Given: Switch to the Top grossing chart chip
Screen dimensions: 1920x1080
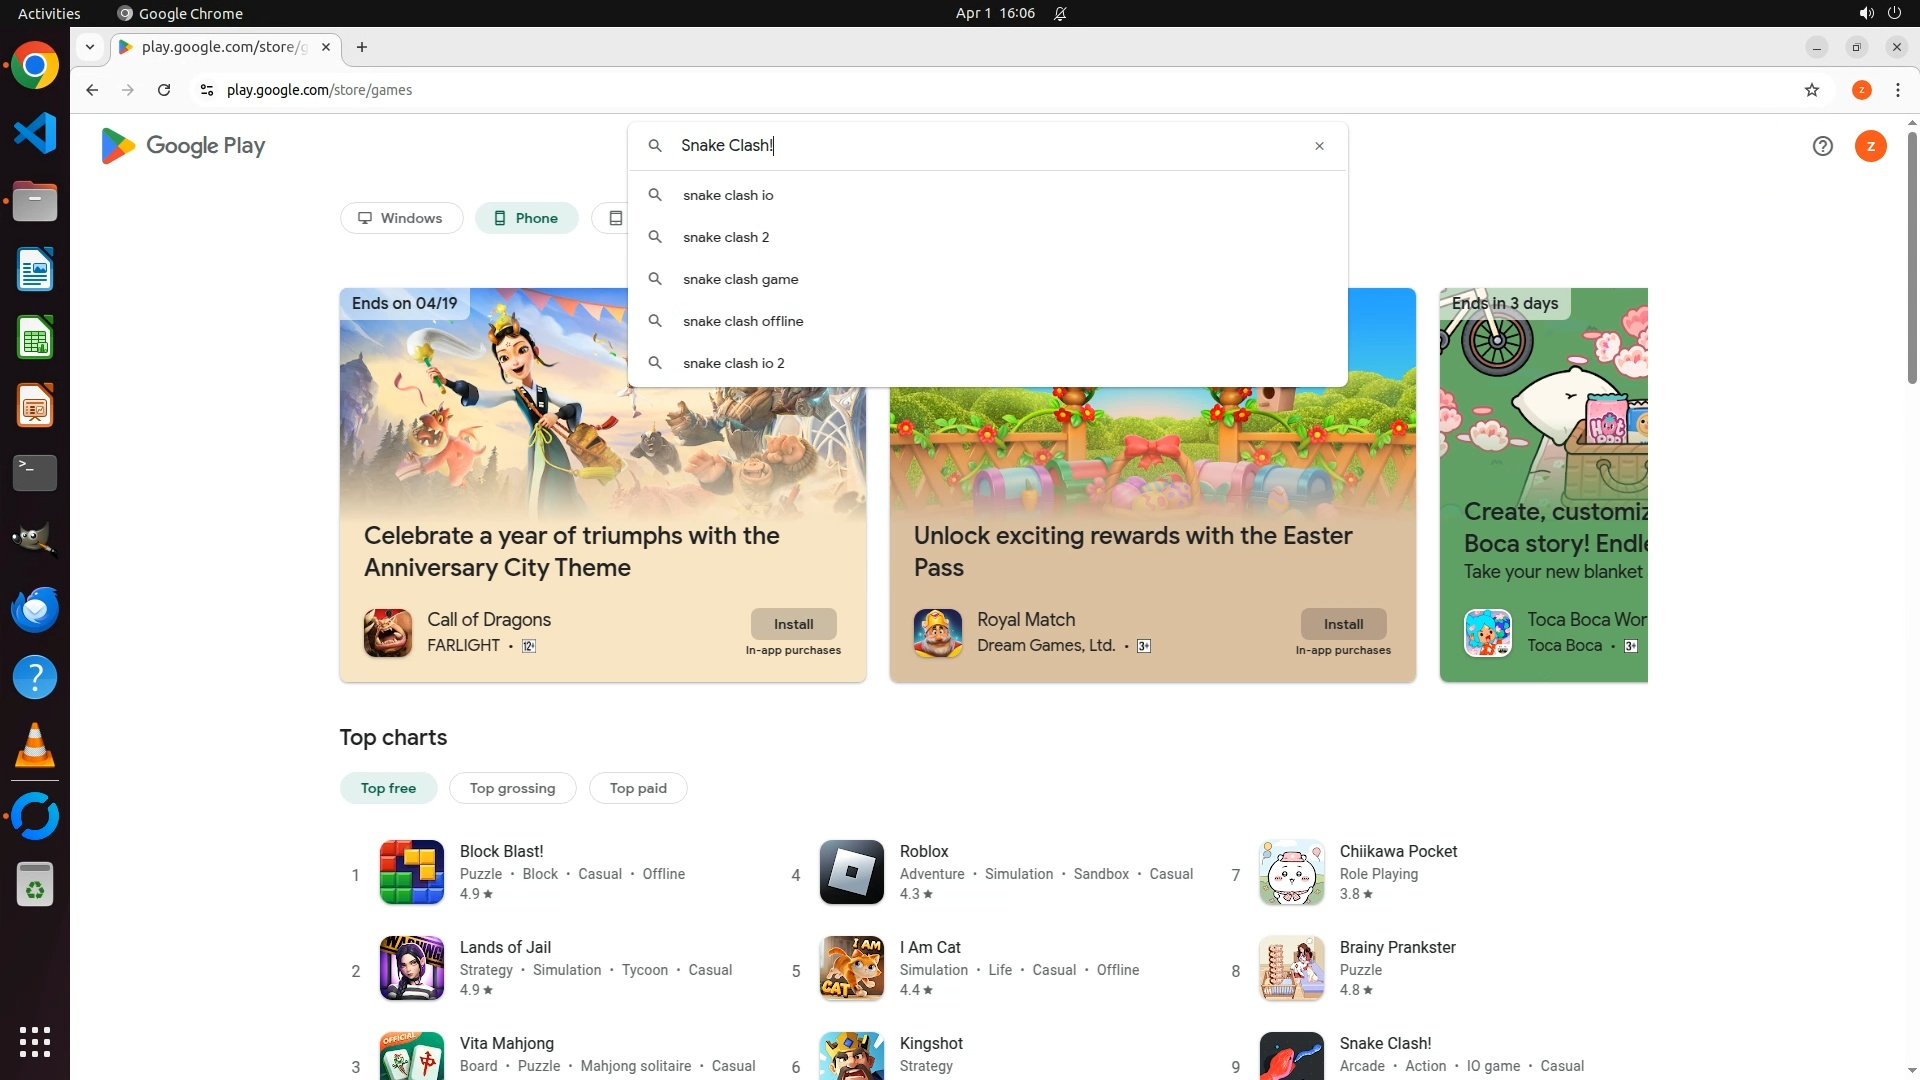Looking at the screenshot, I should [x=512, y=788].
